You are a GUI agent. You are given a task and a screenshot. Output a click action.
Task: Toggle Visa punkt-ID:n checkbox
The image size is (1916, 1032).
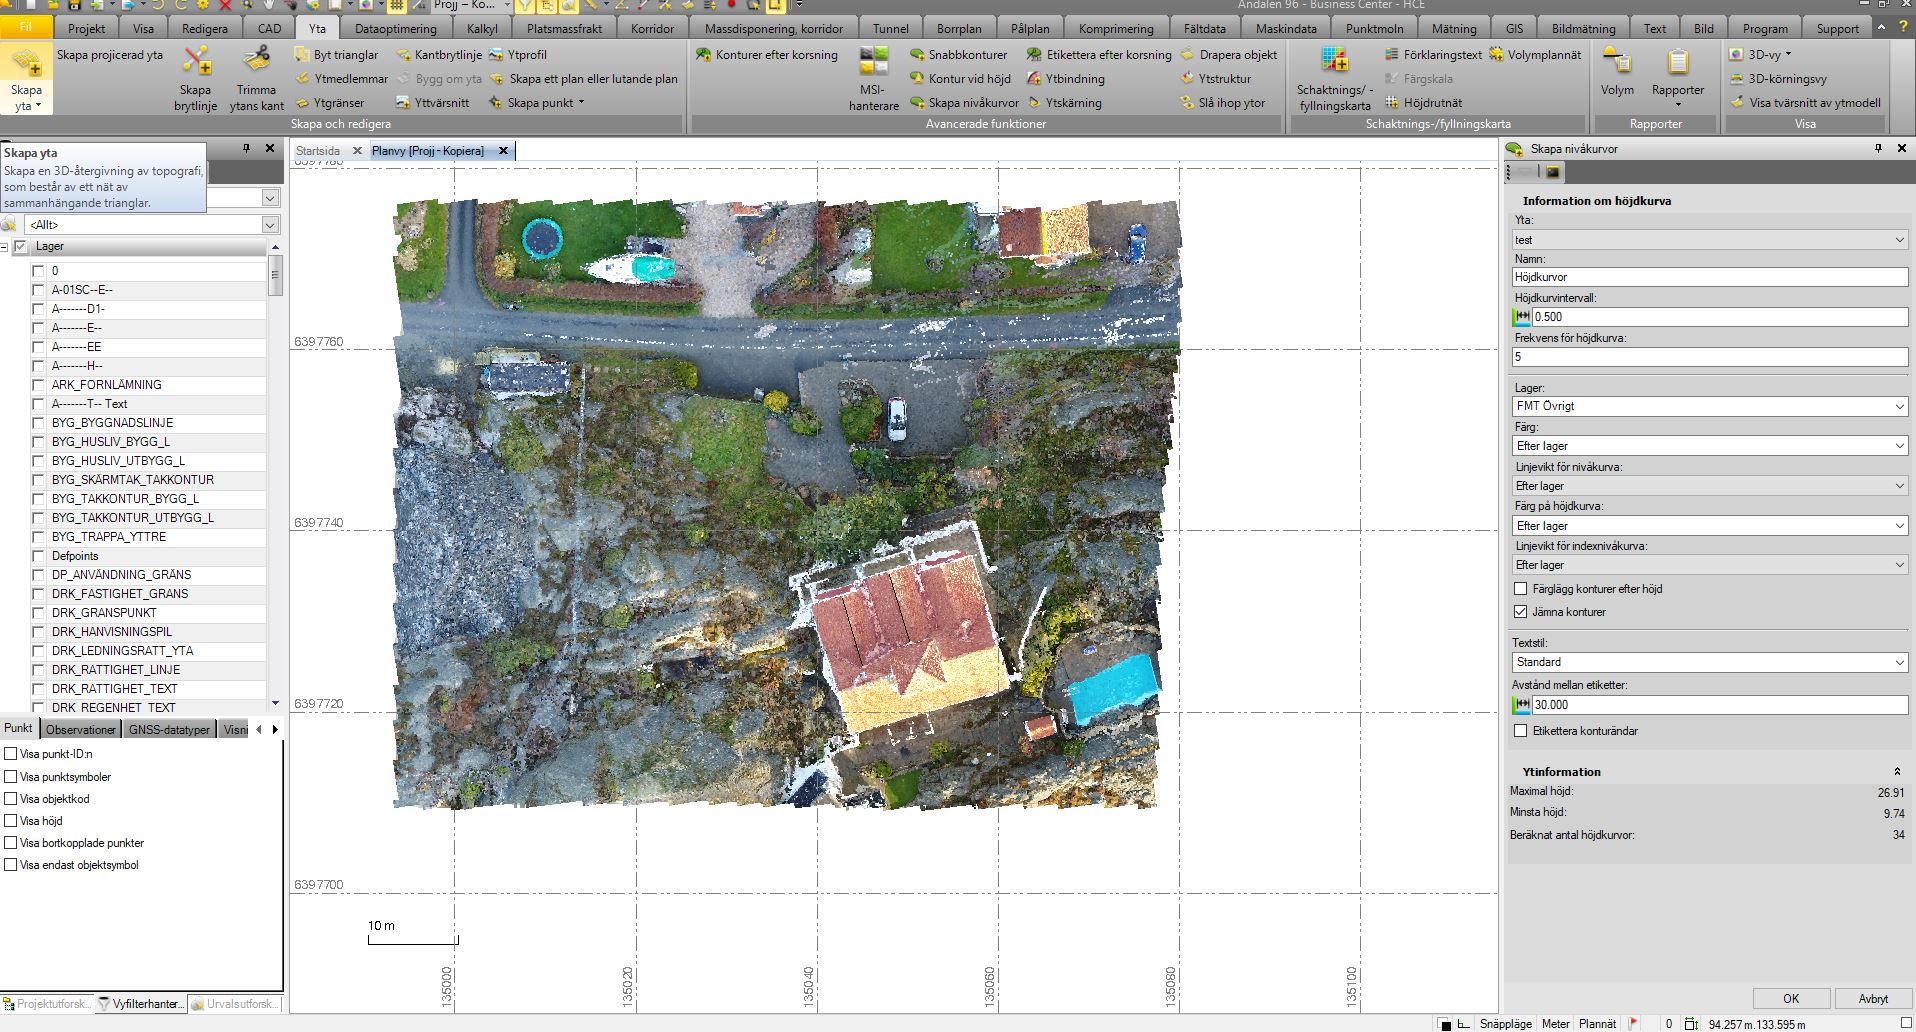[x=11, y=754]
